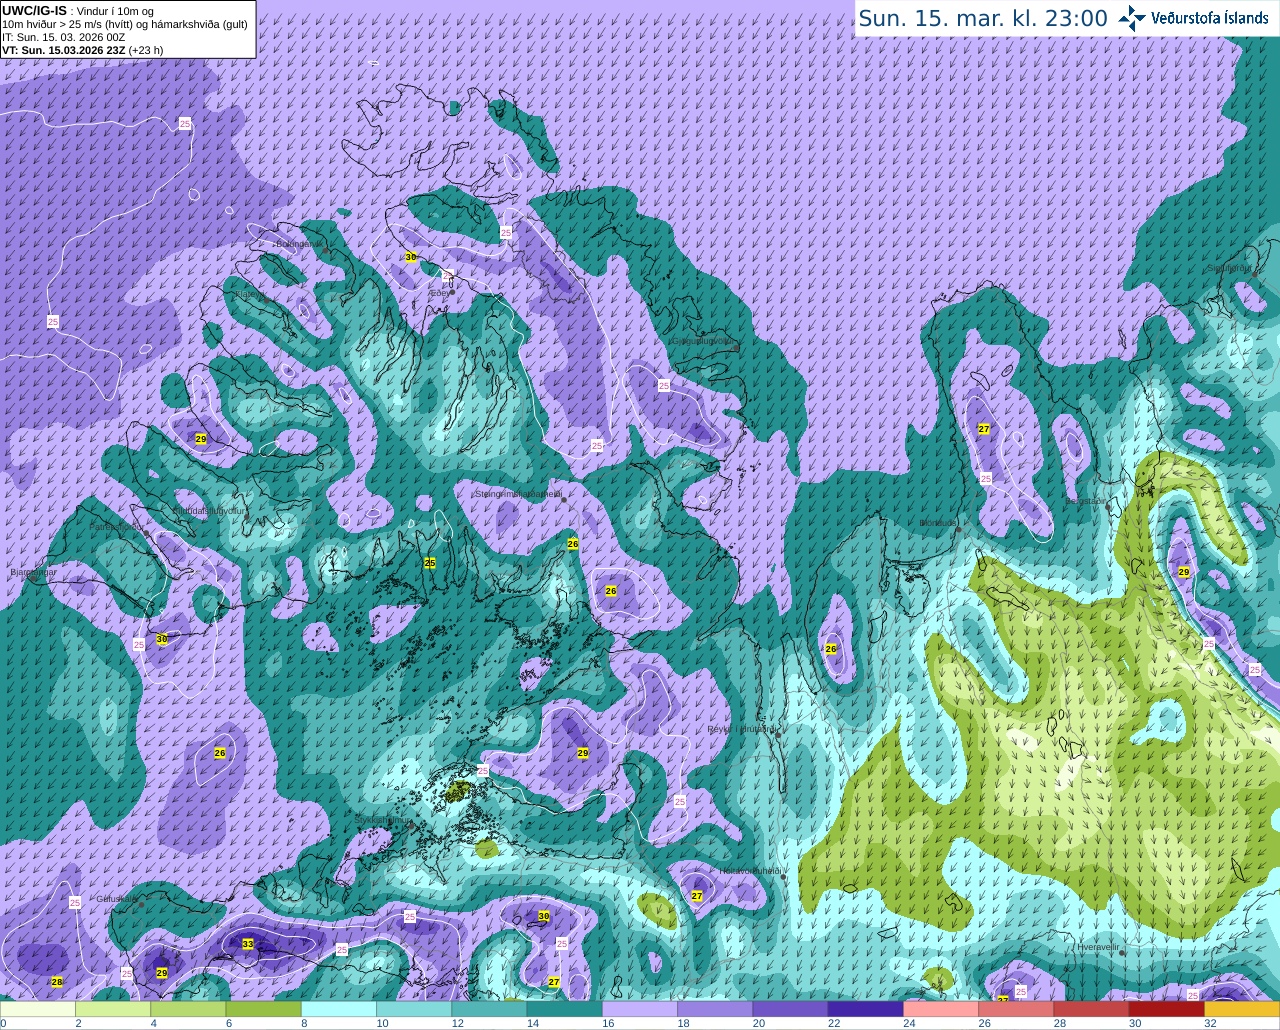Click the Holtavörðuheiði station label
This screenshot has height=1030, width=1280.
(750, 871)
